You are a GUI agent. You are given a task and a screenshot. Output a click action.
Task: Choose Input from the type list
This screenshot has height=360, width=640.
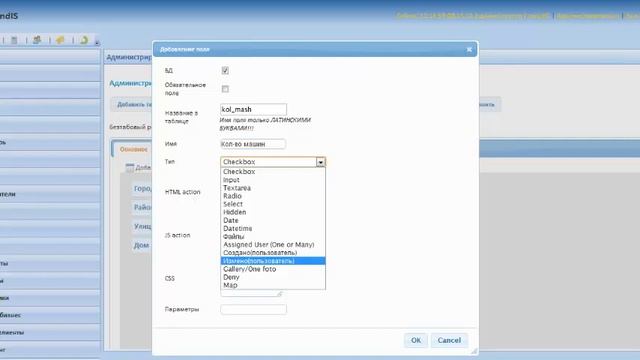click(x=273, y=180)
